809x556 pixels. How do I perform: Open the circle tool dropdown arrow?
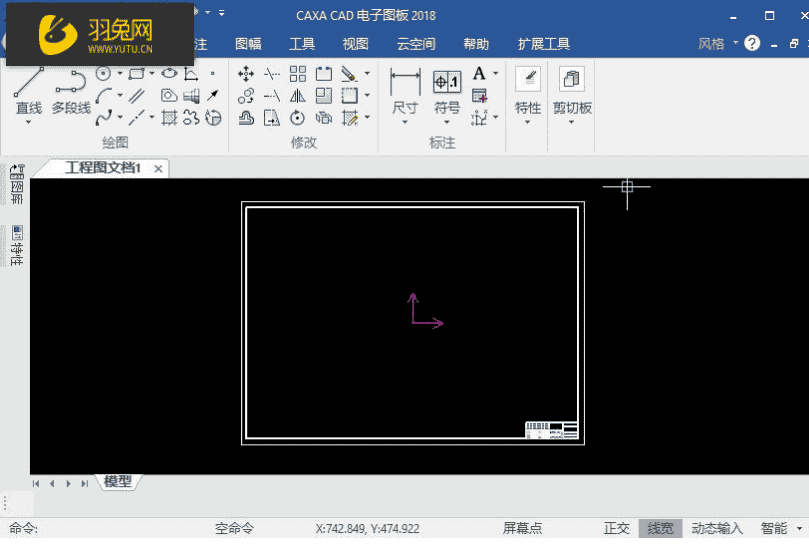pyautogui.click(x=120, y=74)
